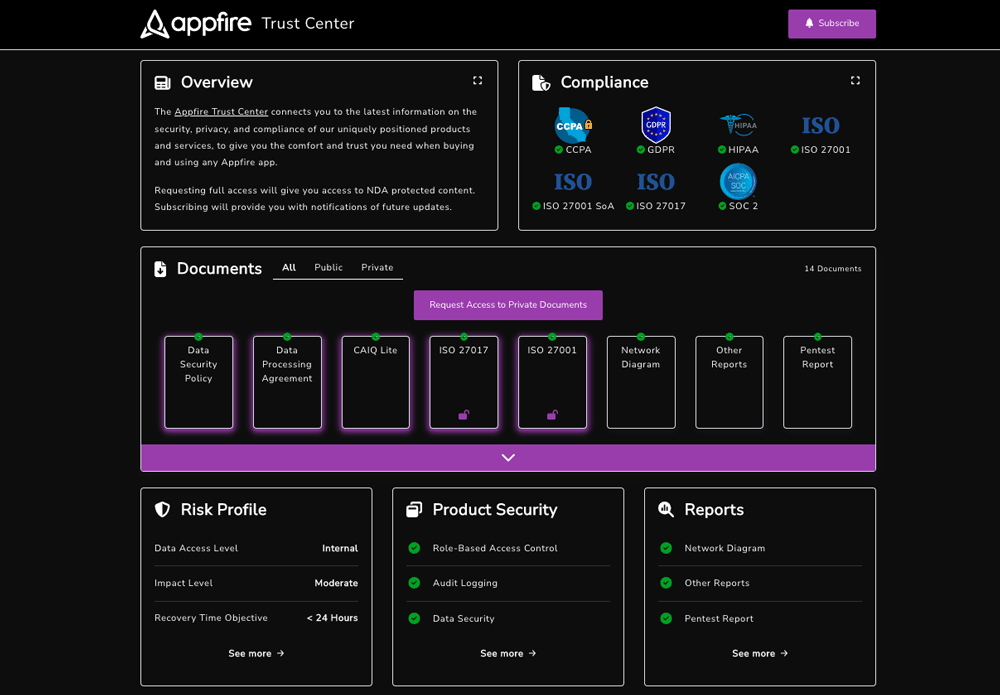See more of Reports section
The width and height of the screenshot is (1000, 695).
pyautogui.click(x=760, y=654)
